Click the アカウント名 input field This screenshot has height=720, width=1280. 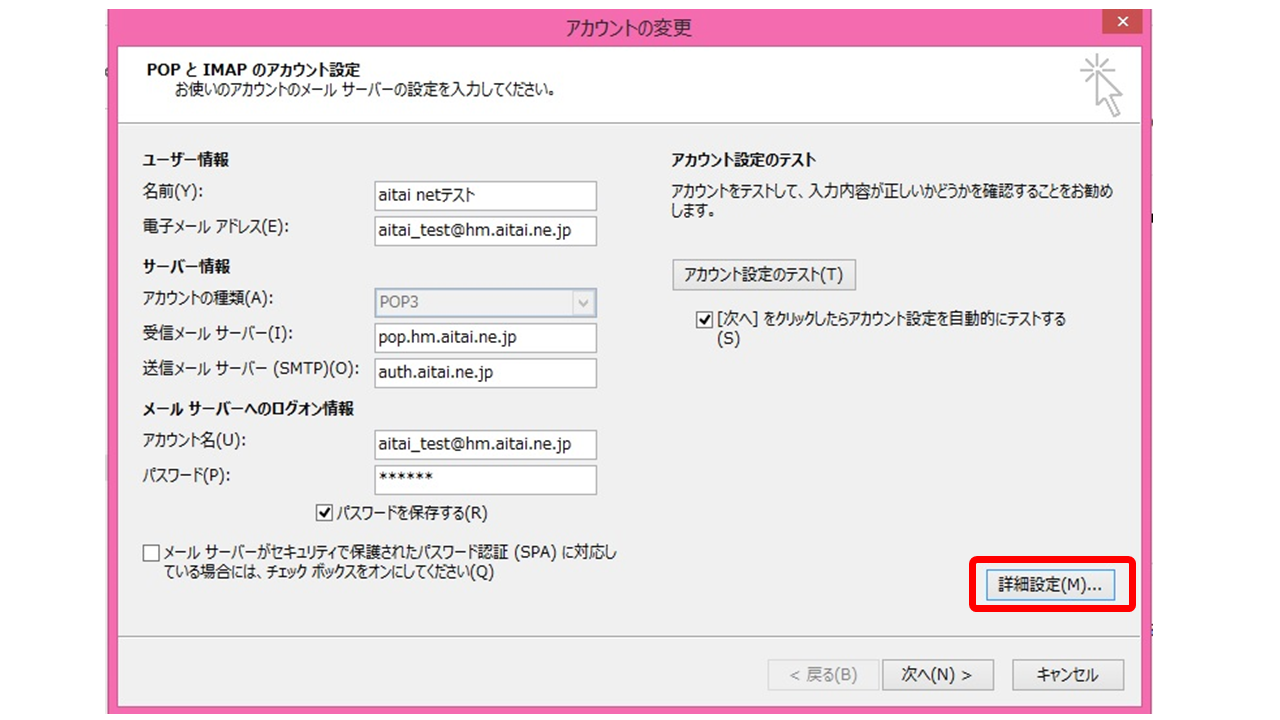(x=485, y=444)
